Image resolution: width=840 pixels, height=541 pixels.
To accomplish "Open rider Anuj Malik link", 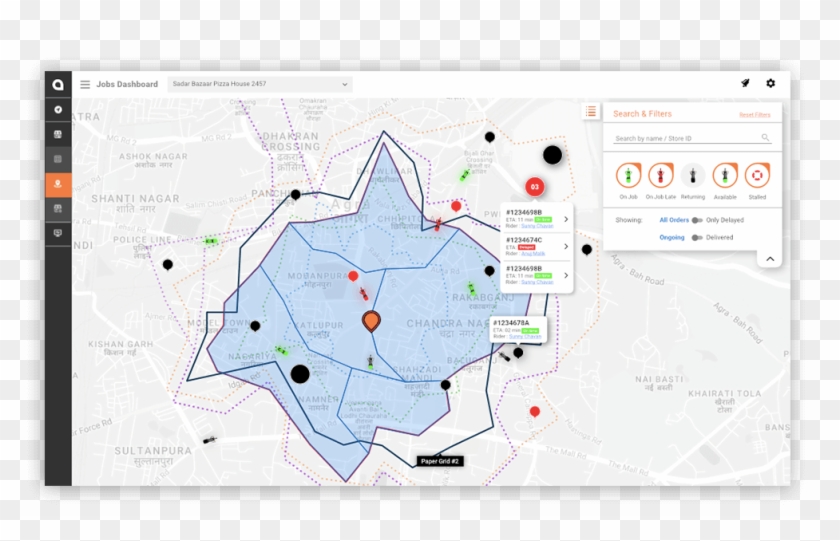I will point(532,253).
